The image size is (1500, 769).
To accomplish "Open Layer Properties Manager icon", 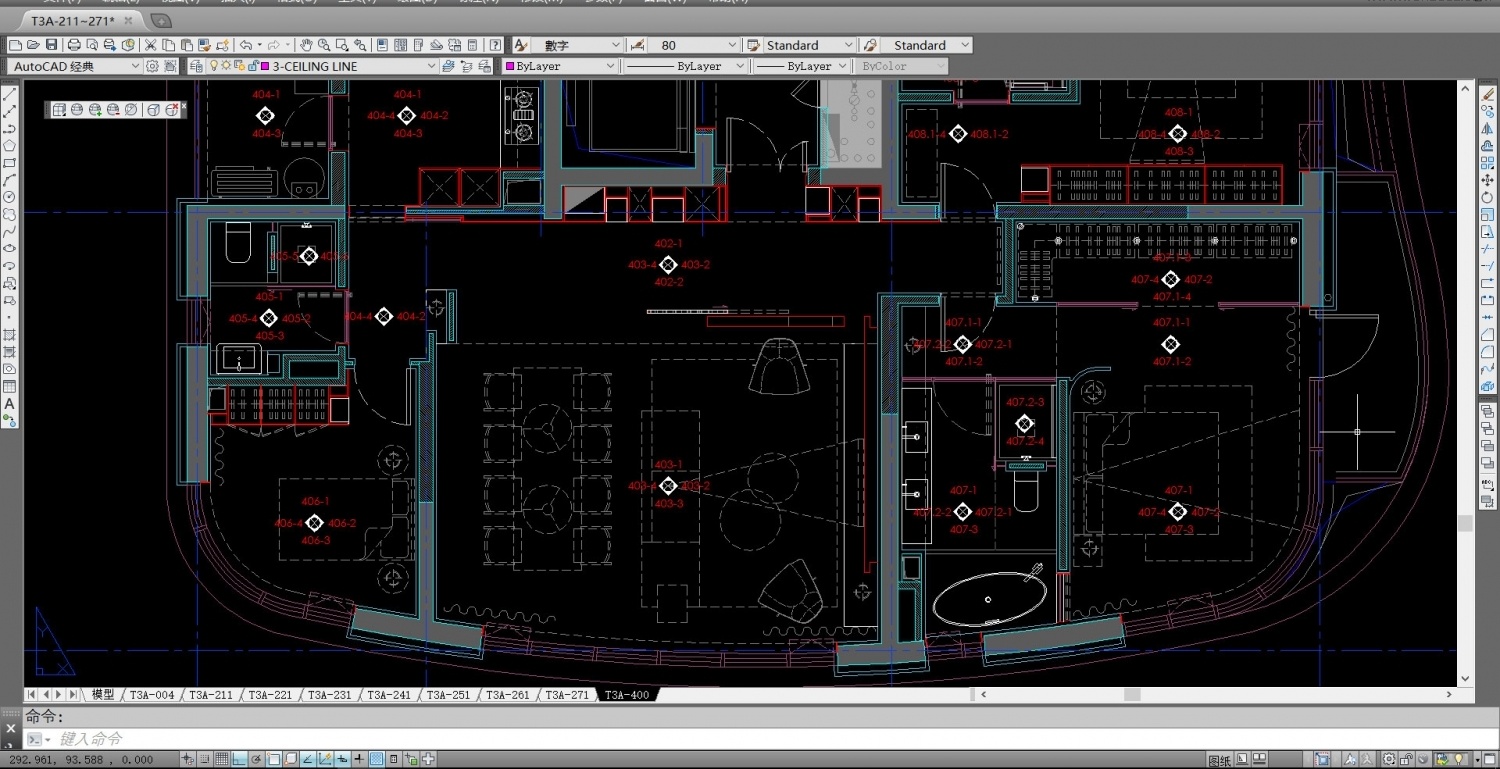I will 196,66.
